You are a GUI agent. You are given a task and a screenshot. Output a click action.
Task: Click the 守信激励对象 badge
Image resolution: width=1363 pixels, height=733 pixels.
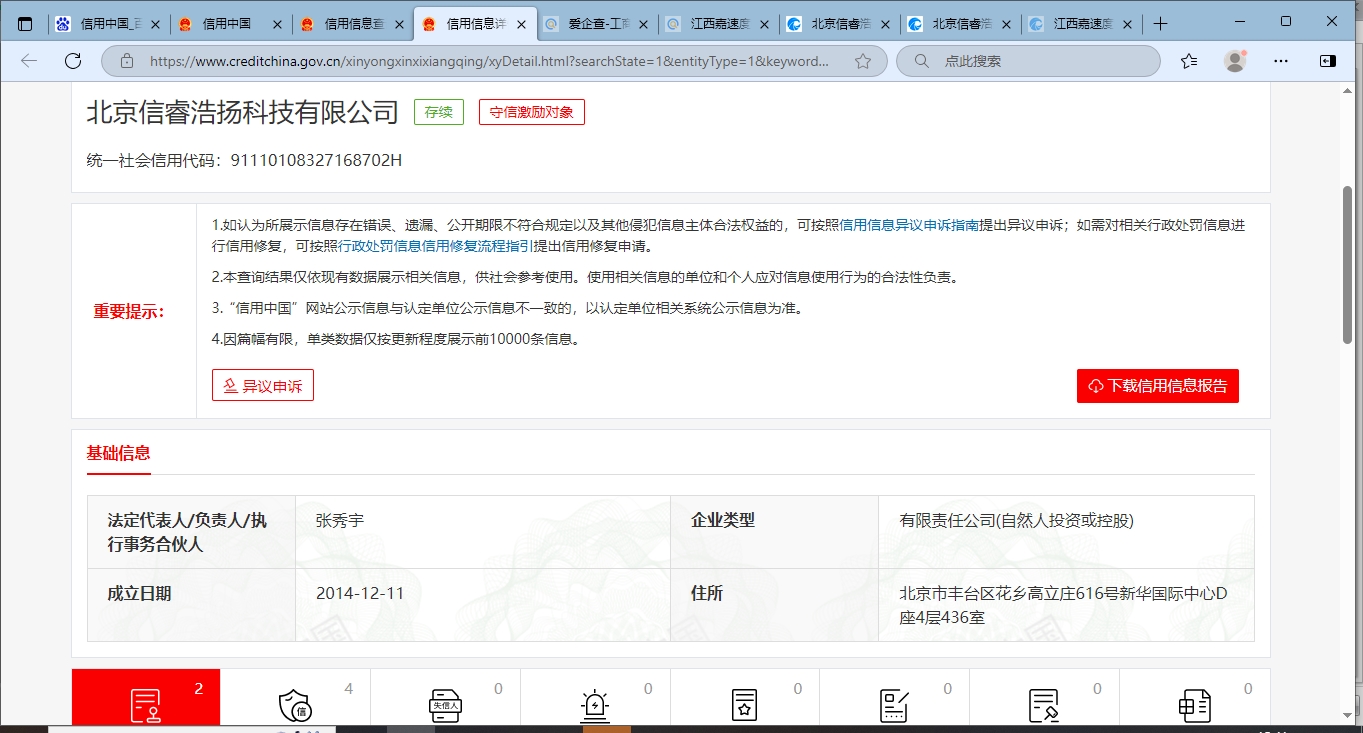[x=531, y=112]
